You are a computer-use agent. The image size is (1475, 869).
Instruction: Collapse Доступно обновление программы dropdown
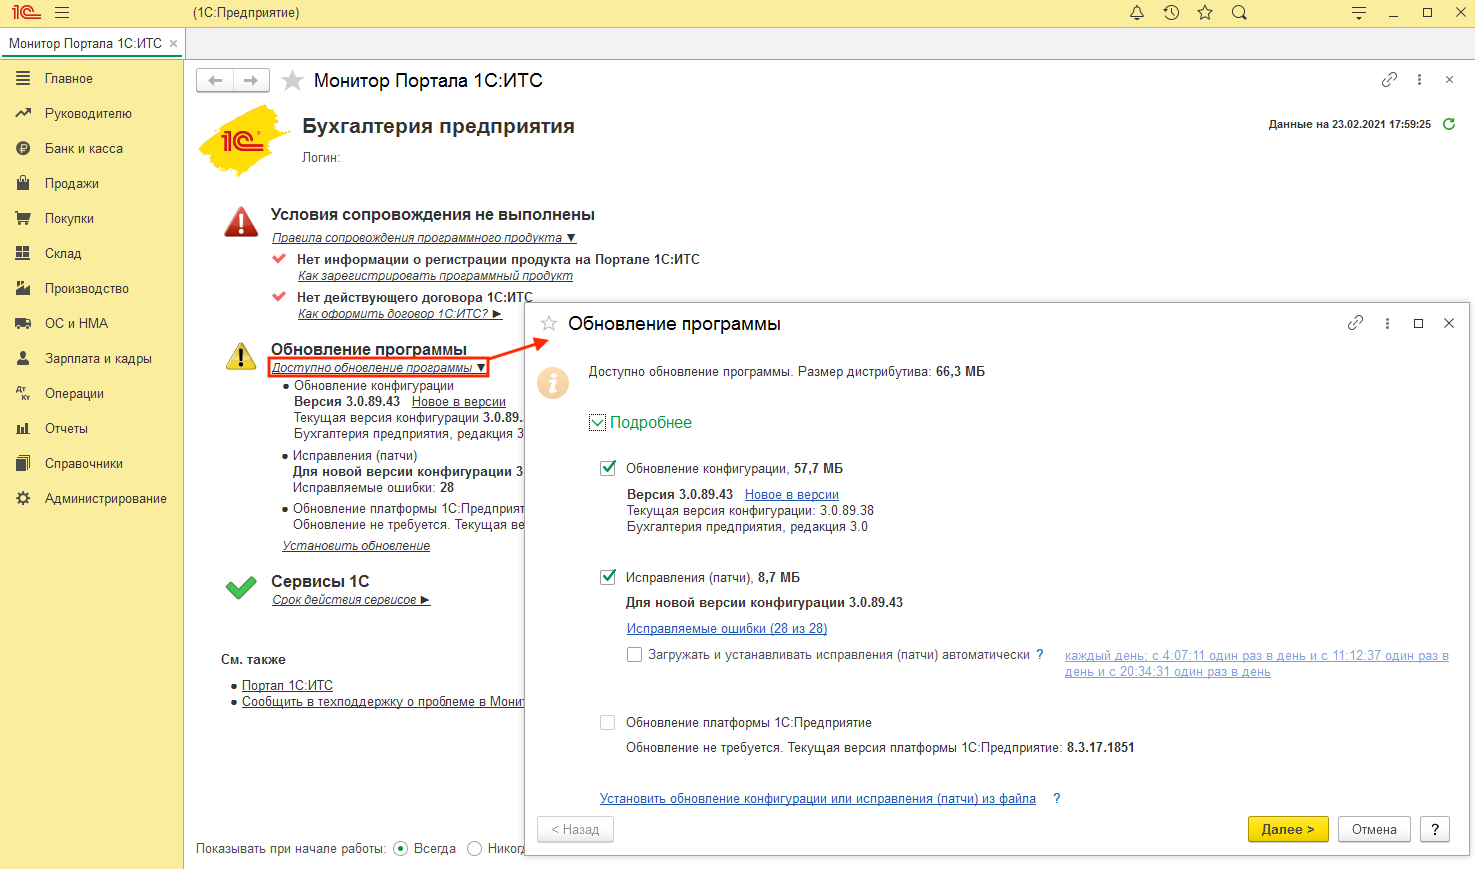click(379, 368)
